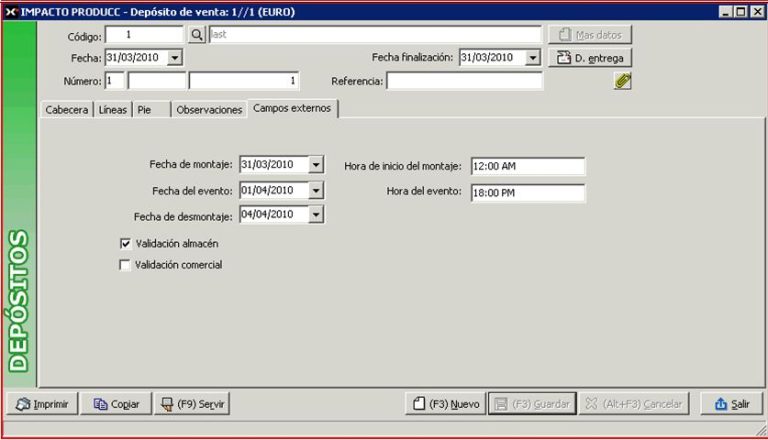The height and width of the screenshot is (440, 768).
Task: Open the Fecha dropdown calendar
Action: pyautogui.click(x=175, y=58)
